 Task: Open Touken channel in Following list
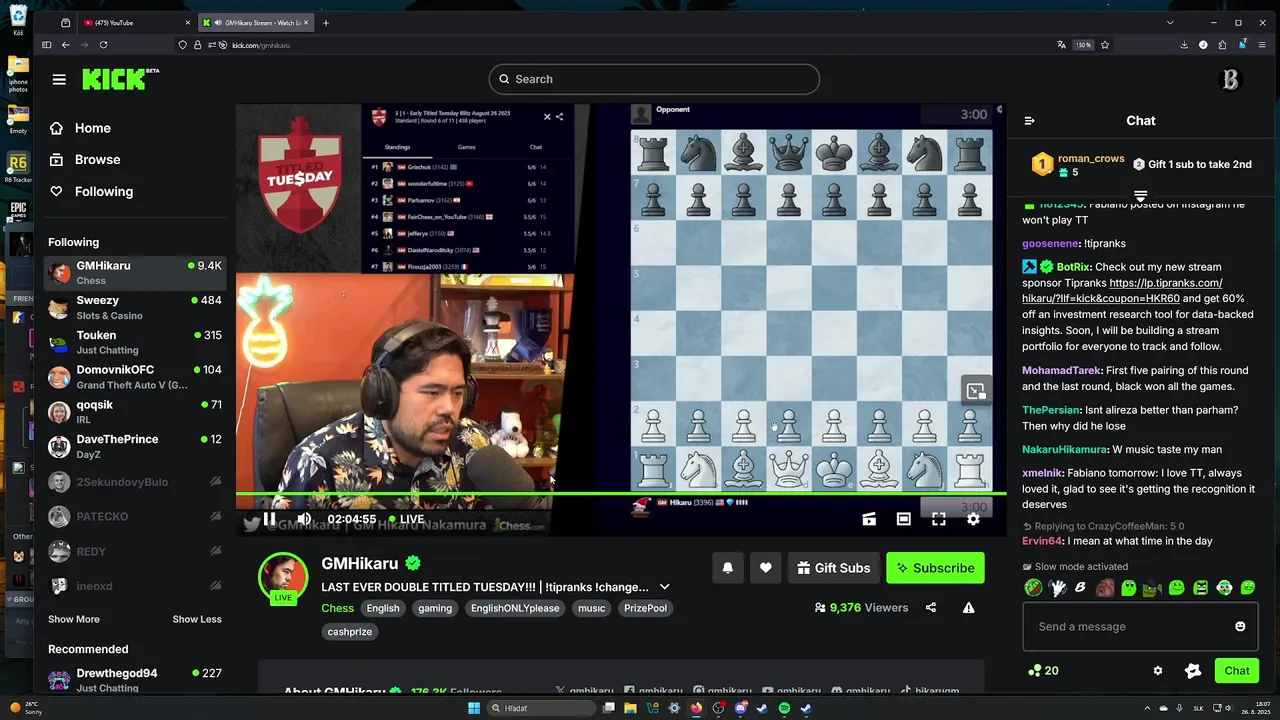click(135, 342)
